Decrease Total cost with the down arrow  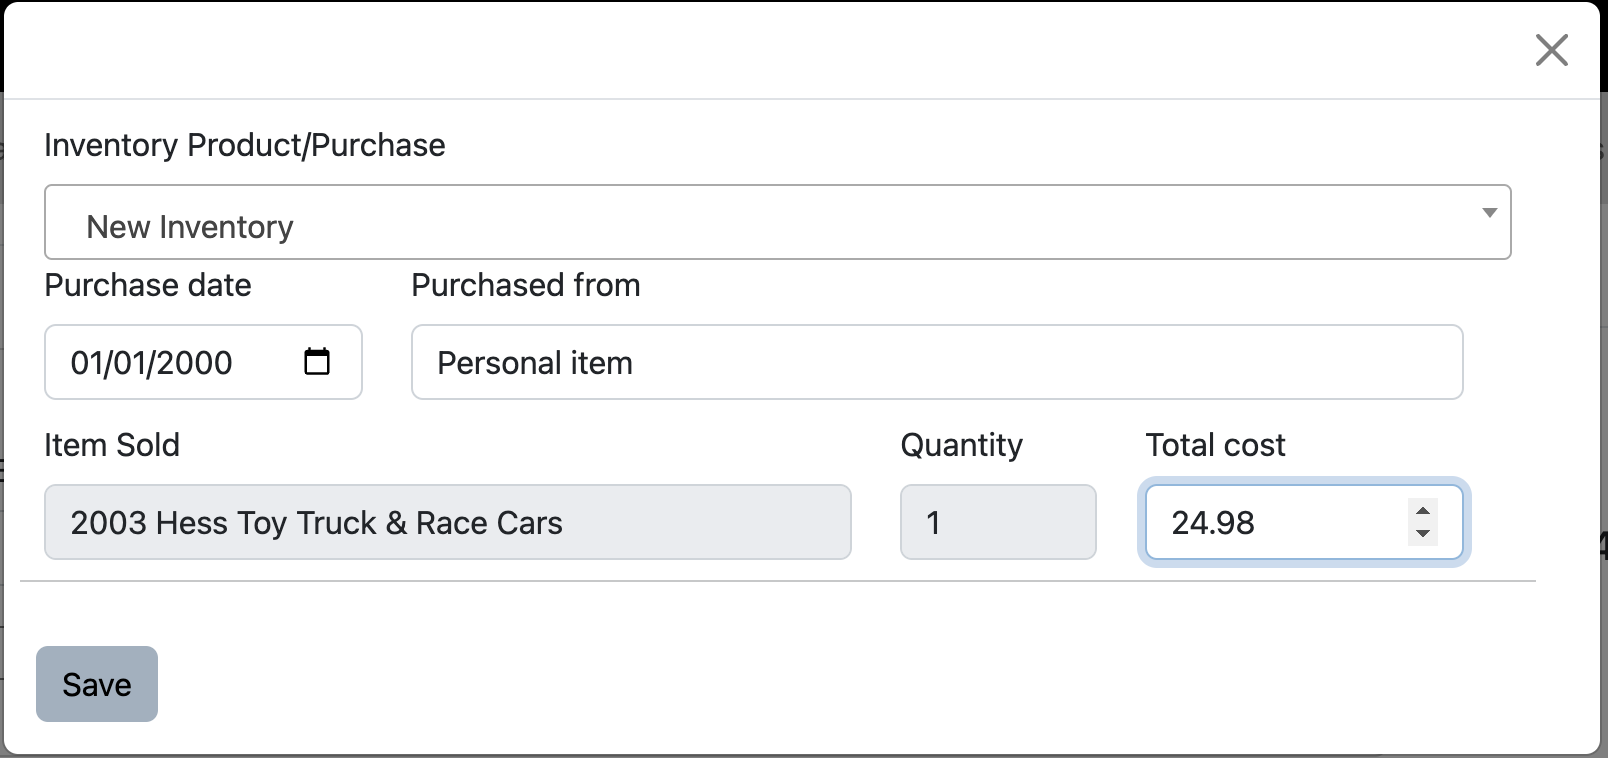click(x=1423, y=533)
